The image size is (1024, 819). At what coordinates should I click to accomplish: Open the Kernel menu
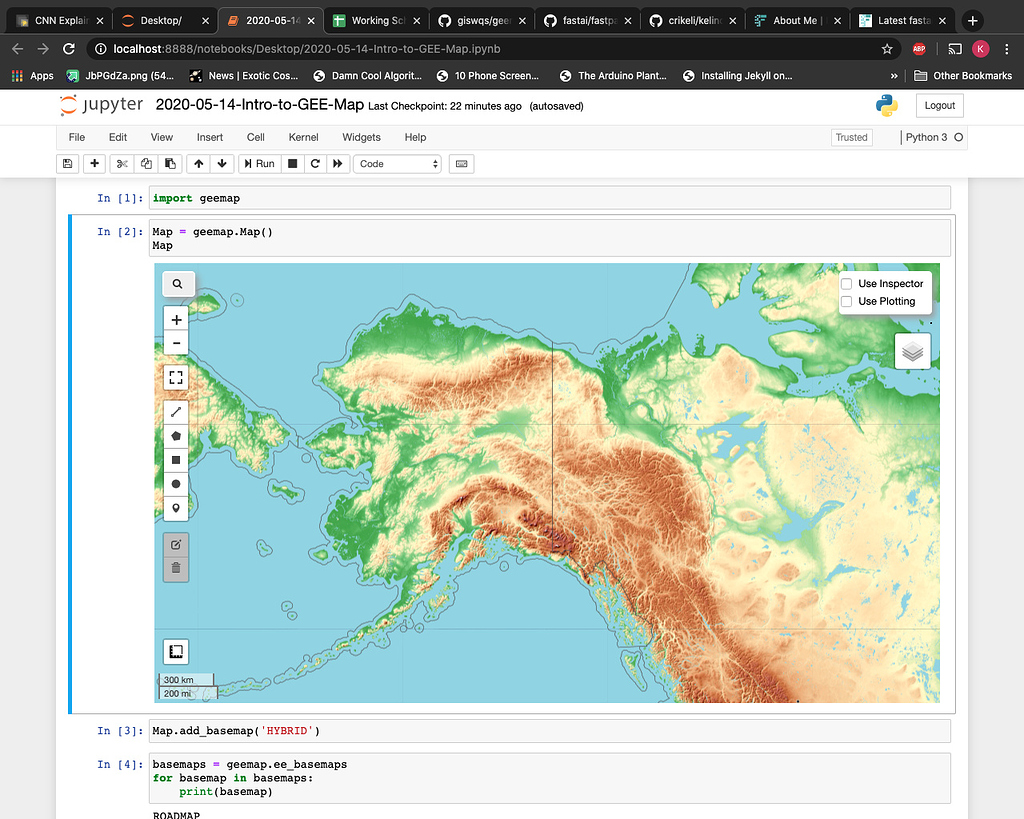coord(303,137)
